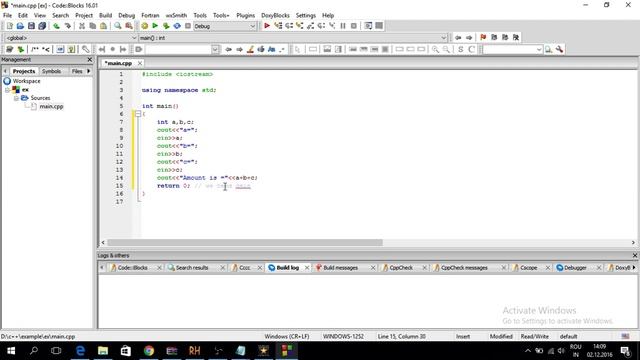Screen dimensions: 640x360
Task: Open the Debugging windows icon
Action: (x=368, y=26)
